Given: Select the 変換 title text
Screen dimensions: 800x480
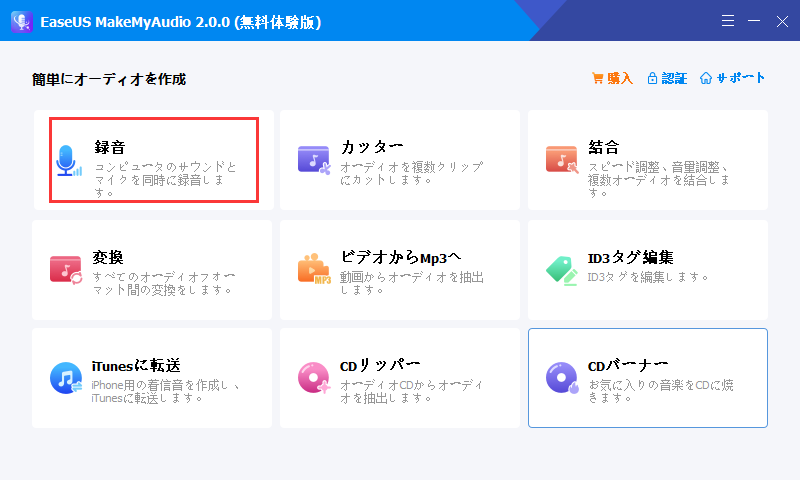Looking at the screenshot, I should pyautogui.click(x=108, y=257).
